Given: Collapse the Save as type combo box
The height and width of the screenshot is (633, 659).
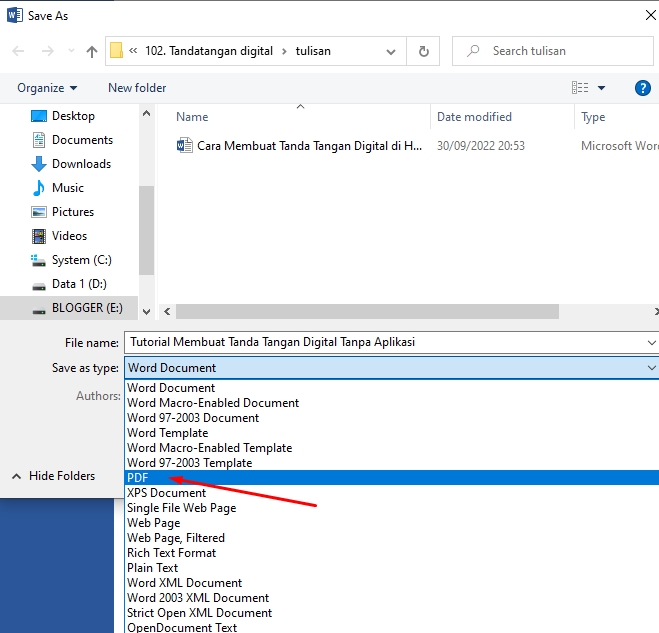Looking at the screenshot, I should coord(651,368).
